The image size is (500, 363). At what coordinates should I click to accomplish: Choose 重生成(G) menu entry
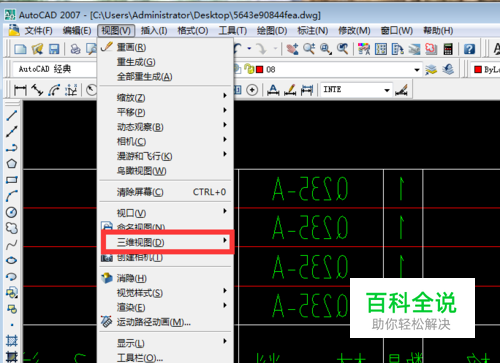(166, 62)
